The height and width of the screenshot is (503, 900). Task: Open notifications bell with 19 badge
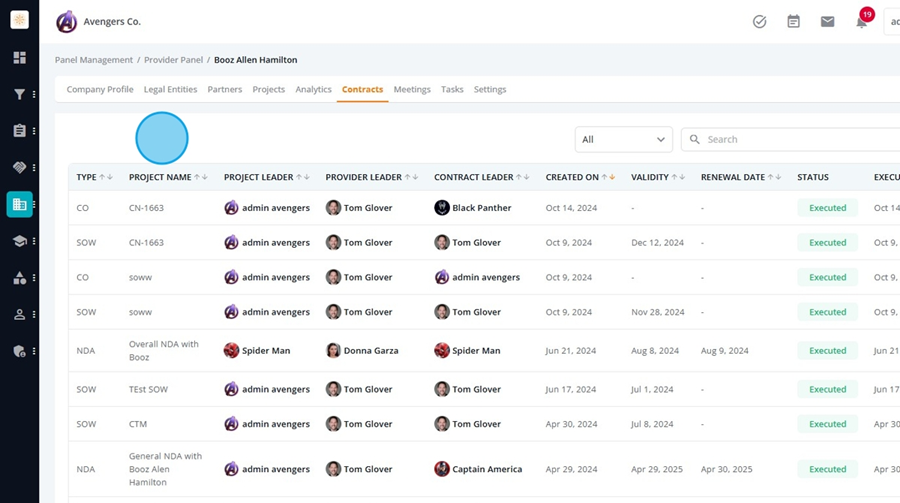(863, 19)
